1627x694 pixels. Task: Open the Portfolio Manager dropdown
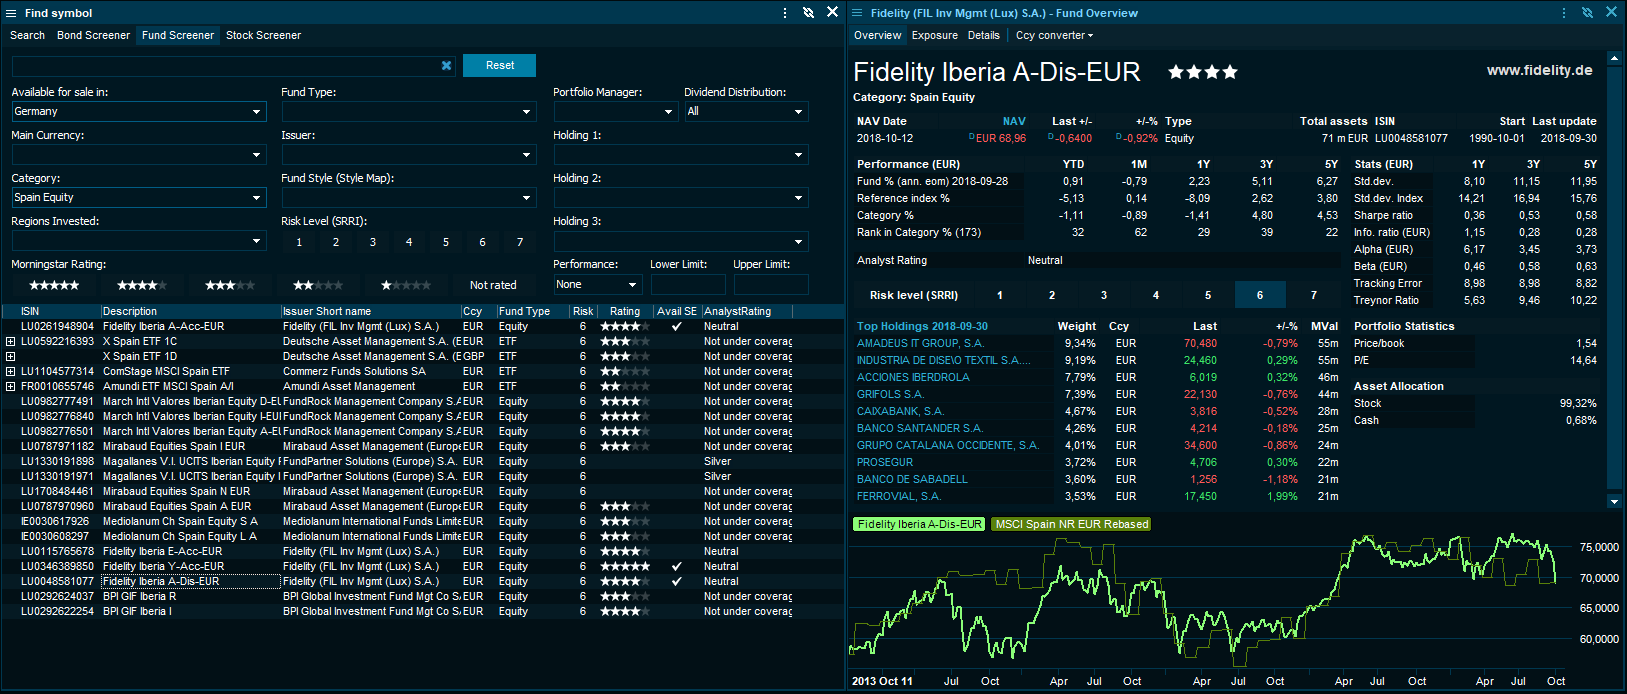(x=616, y=112)
